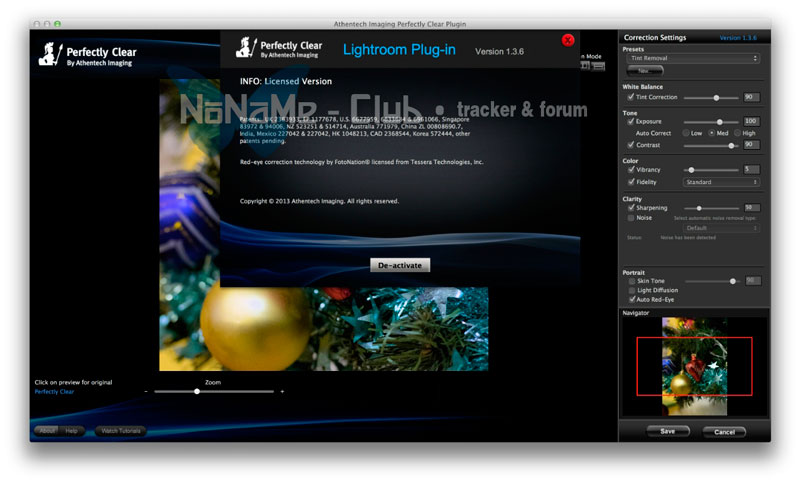Open the Fidelity Standard dropdown
This screenshot has width=800, height=482.
[x=721, y=182]
